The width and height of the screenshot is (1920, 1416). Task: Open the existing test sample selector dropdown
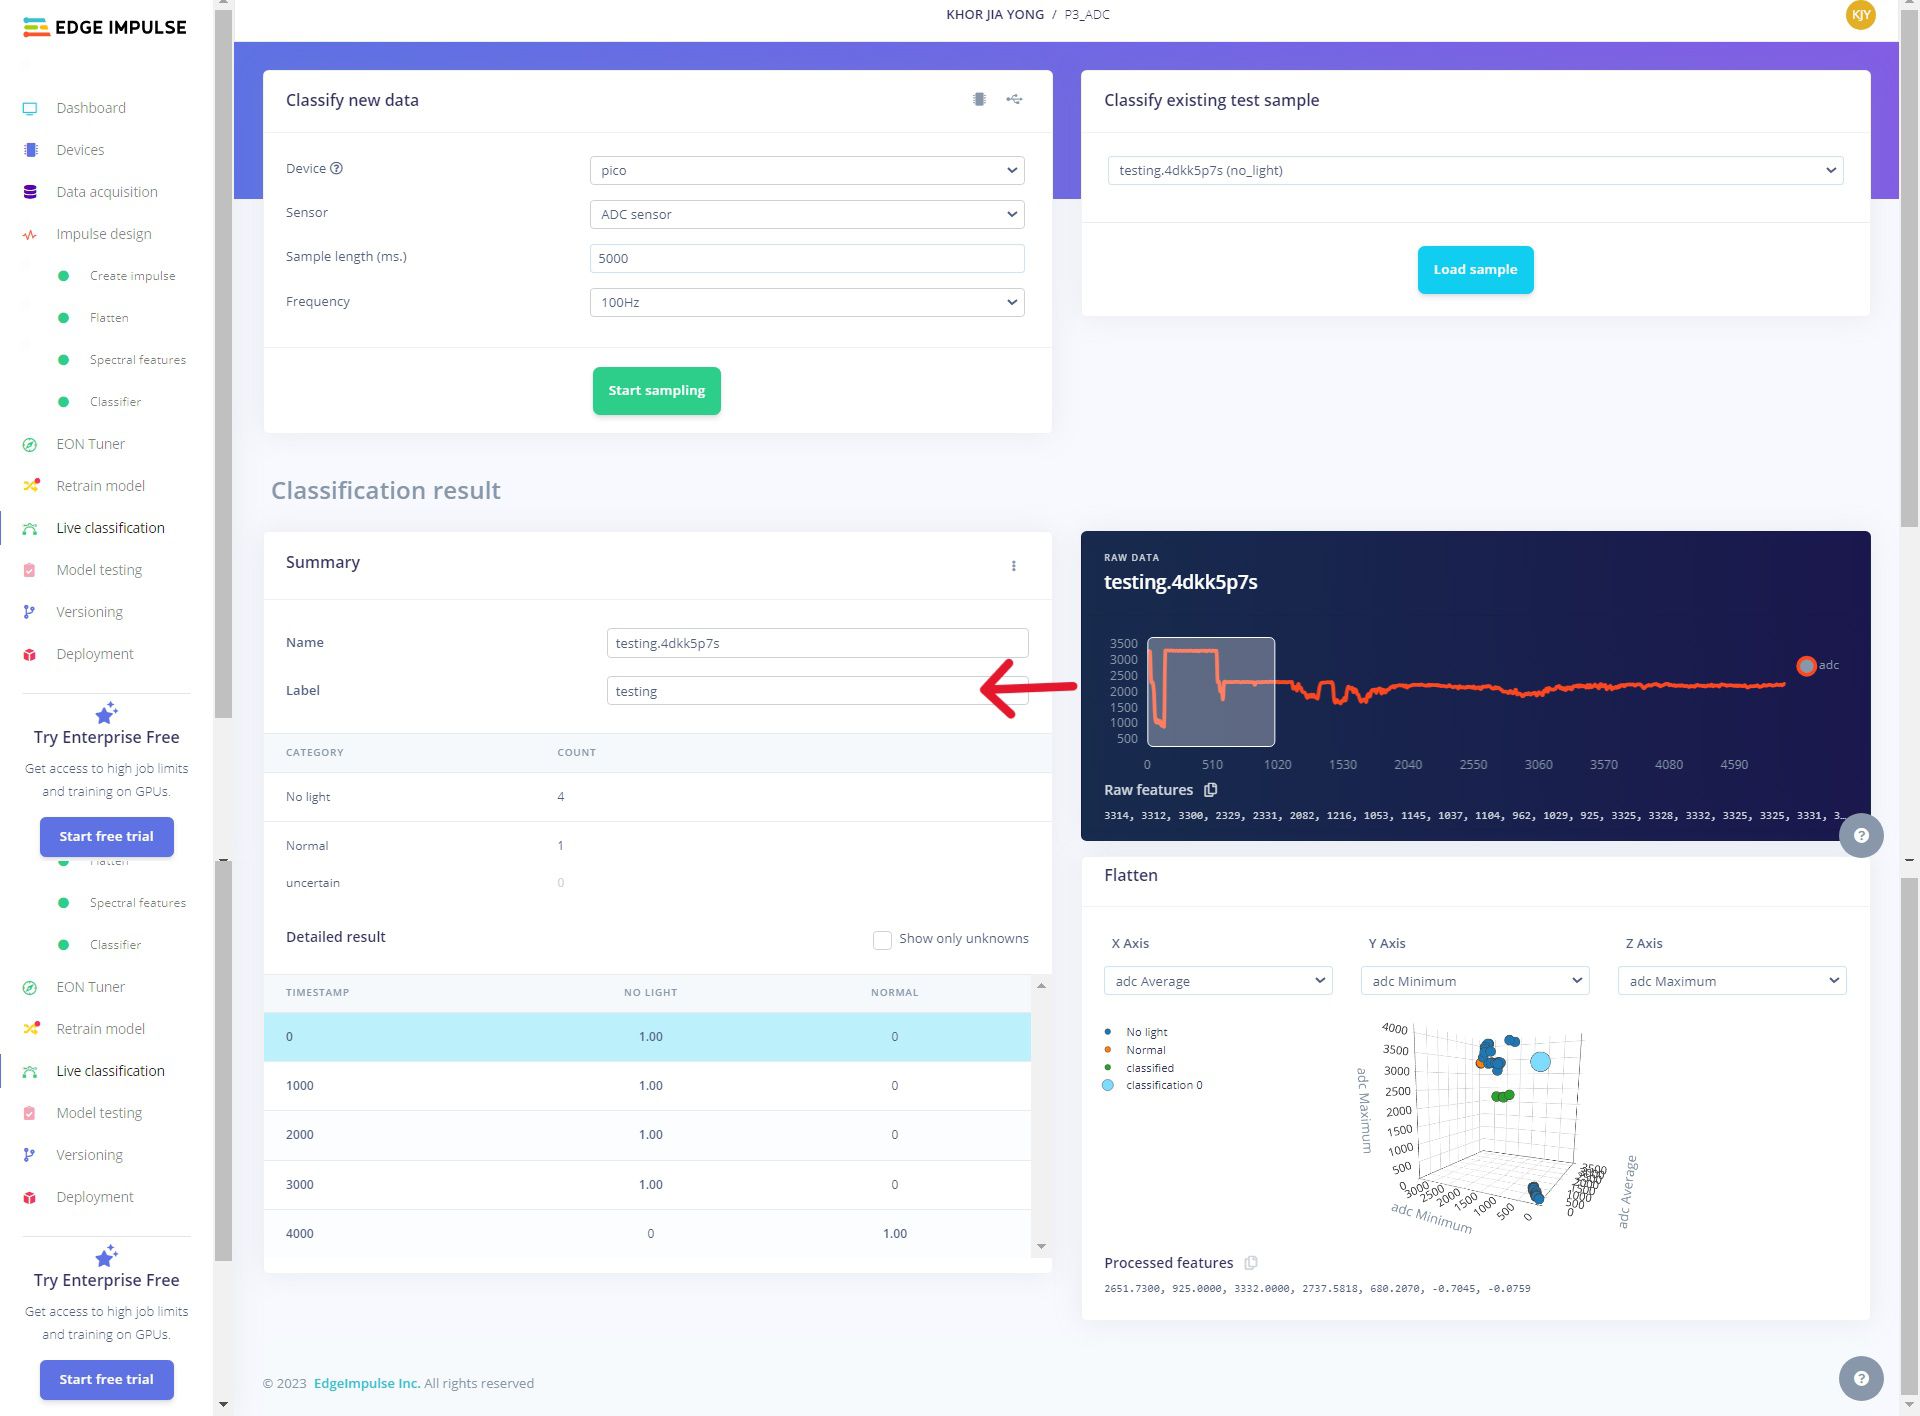point(1475,170)
